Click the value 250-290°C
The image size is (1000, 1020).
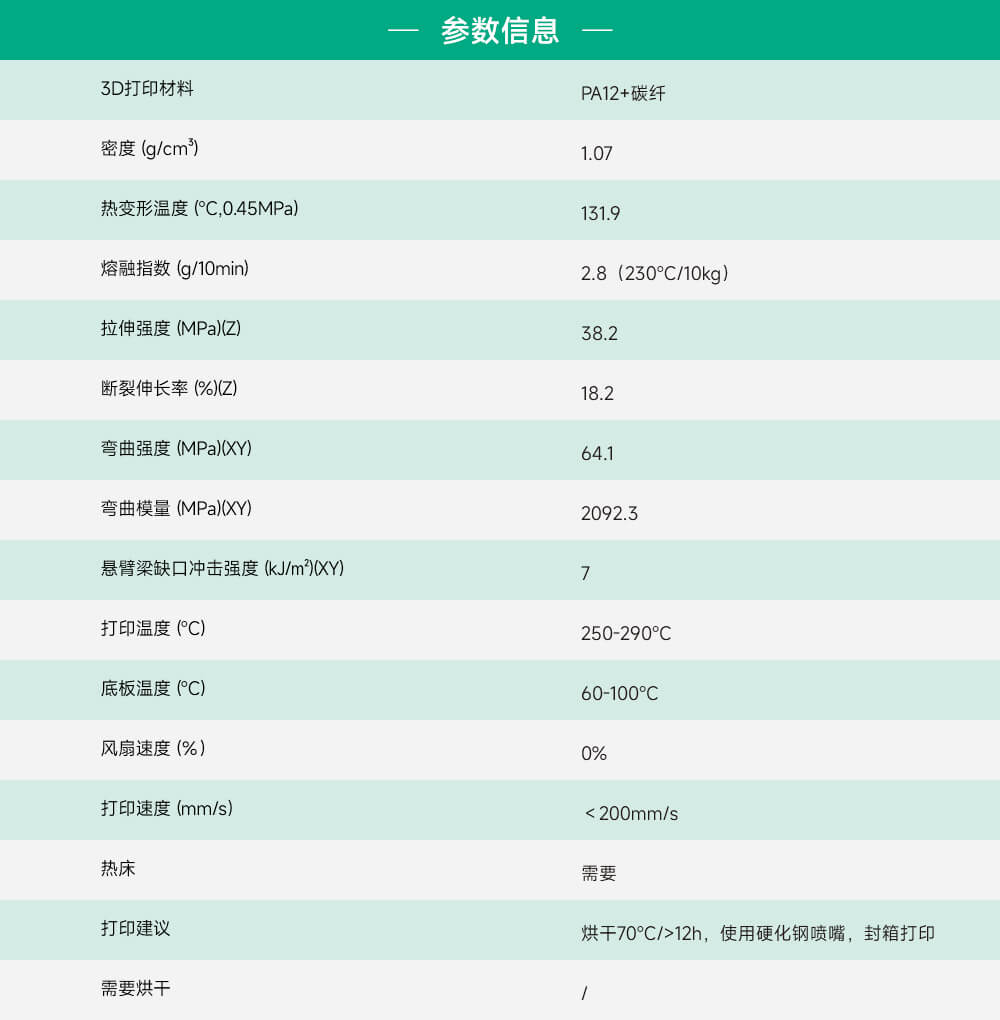coord(626,633)
